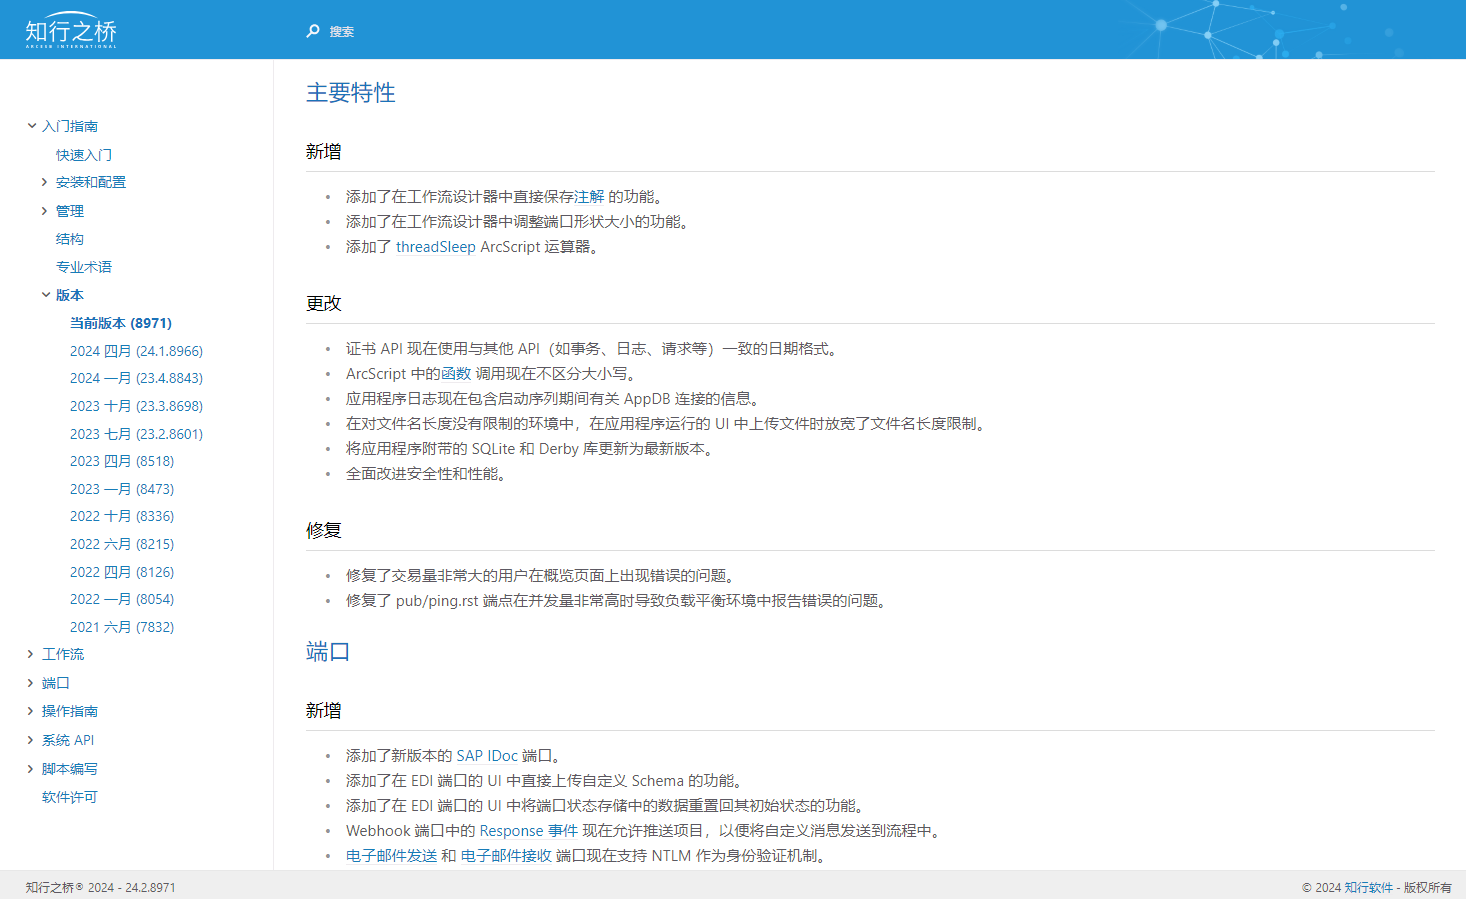Screen dimensions: 1466x899
Task: Expand the 脚本编写 chevron
Action: (x=31, y=769)
